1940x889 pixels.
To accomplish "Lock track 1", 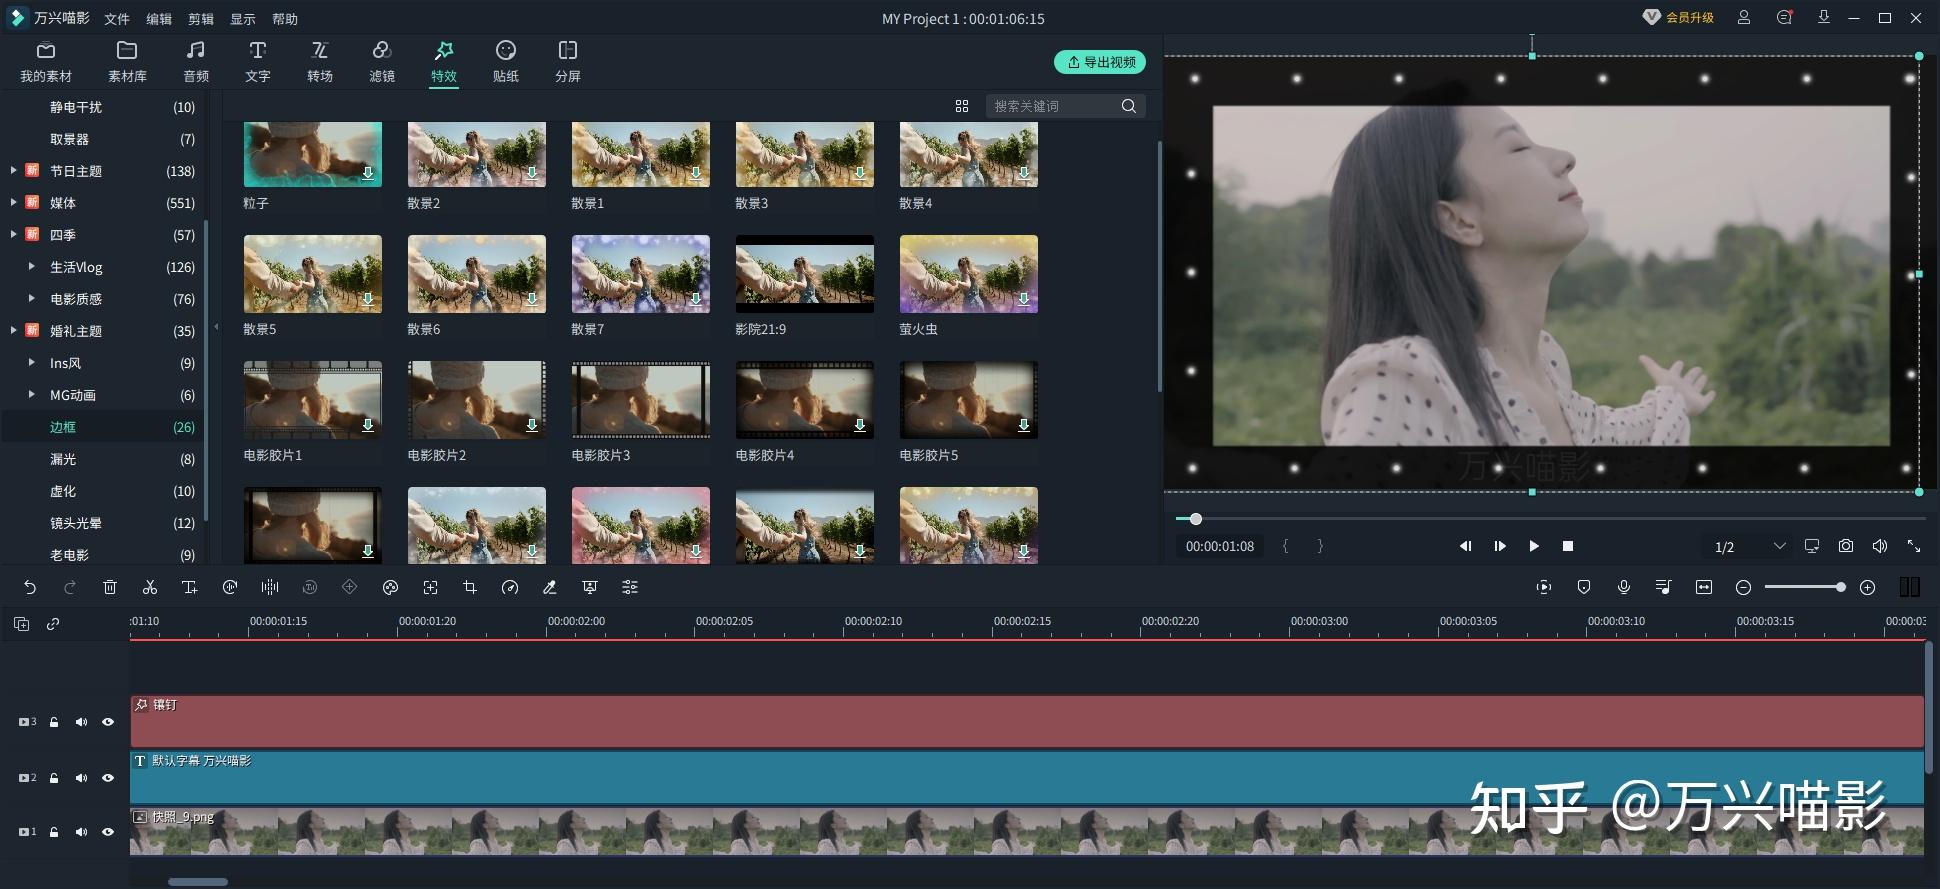I will point(54,832).
